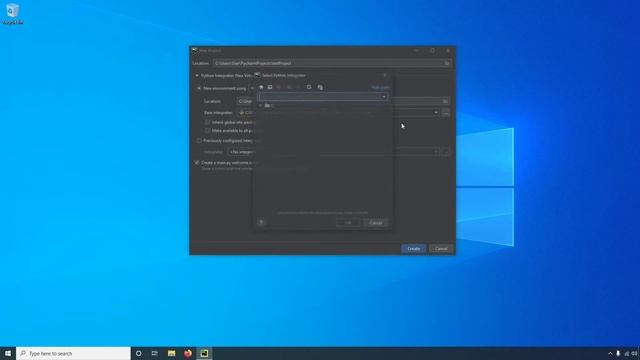Toggle show hidden files icon

320,87
